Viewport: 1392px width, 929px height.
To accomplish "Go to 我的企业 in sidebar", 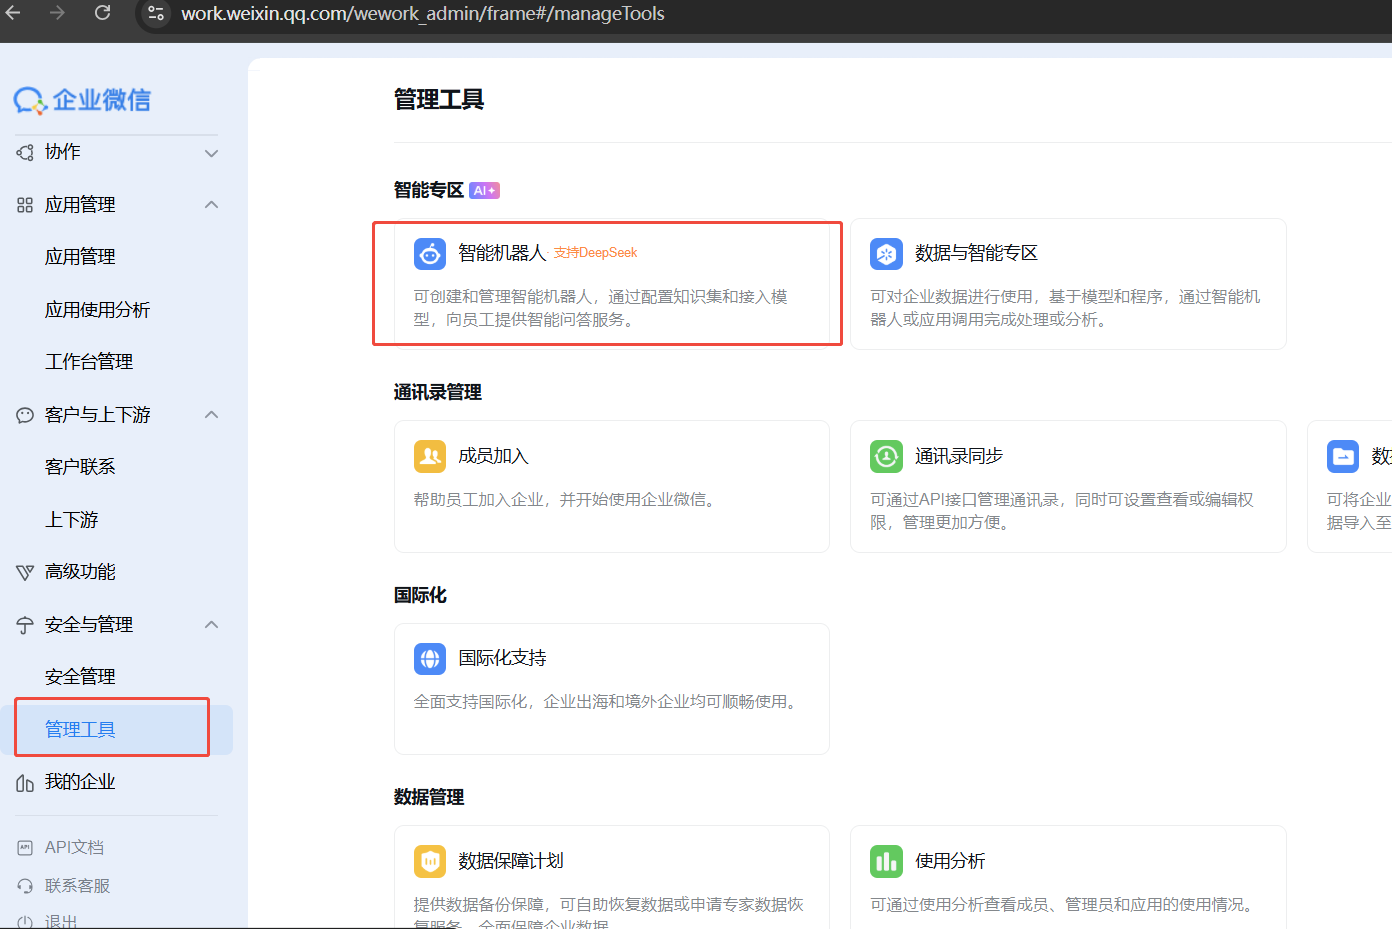I will pos(80,782).
